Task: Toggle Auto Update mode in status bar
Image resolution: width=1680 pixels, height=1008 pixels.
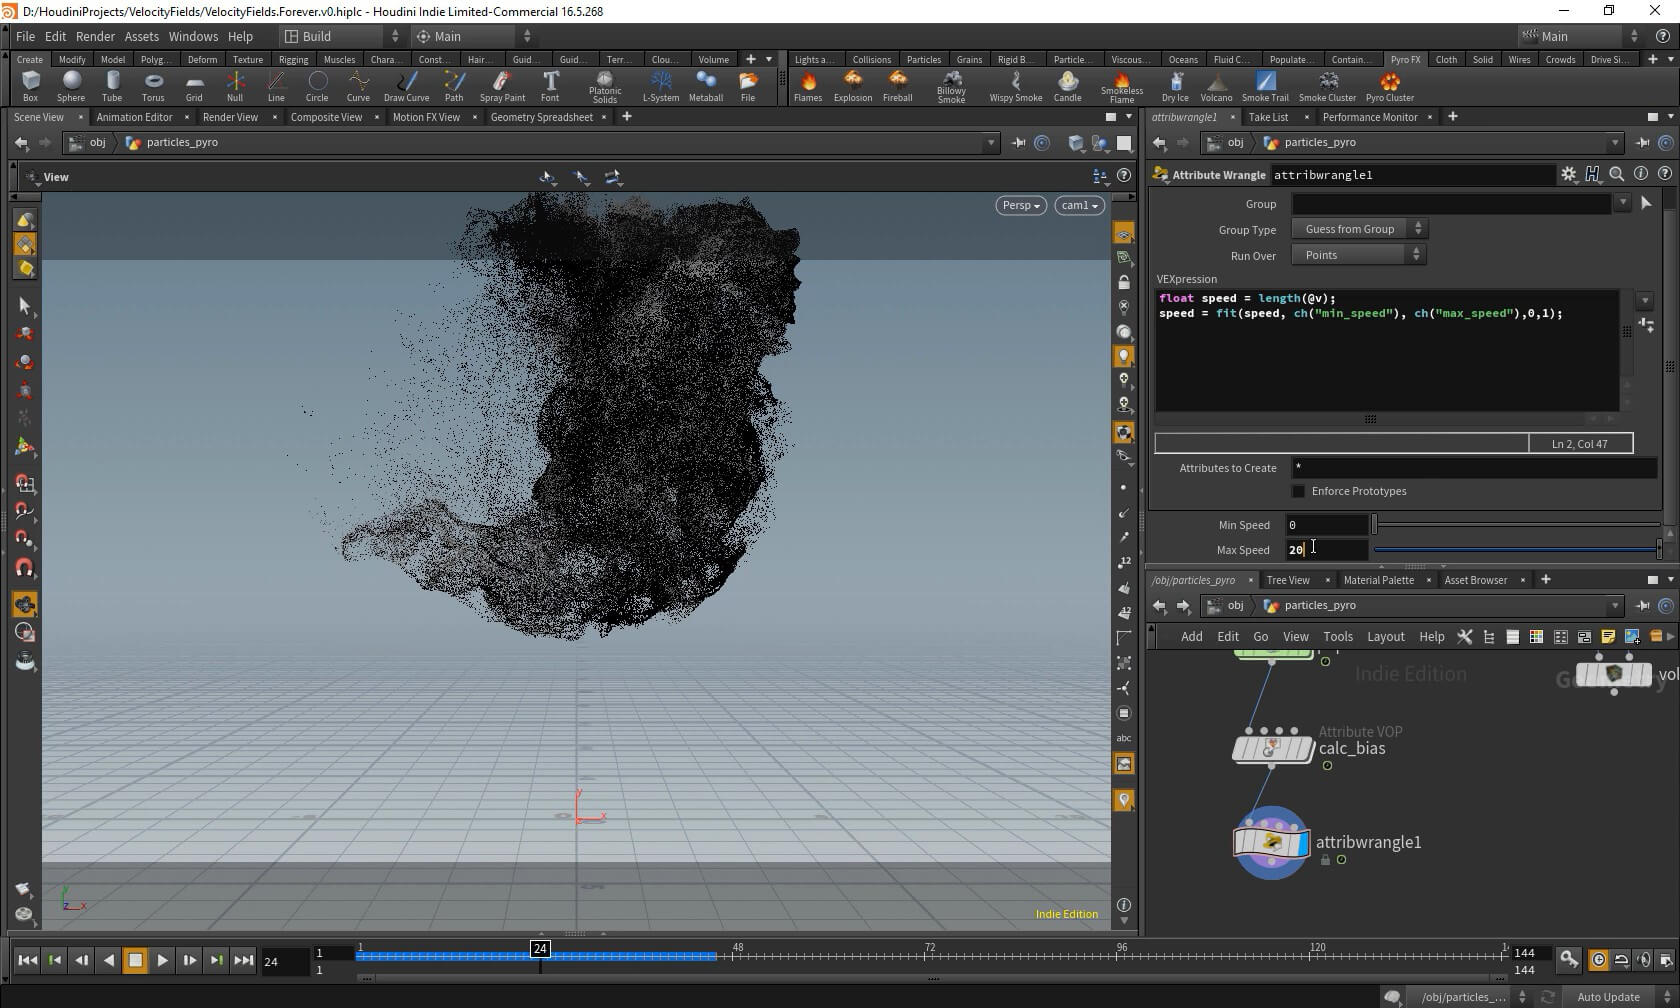Action: coord(1608,996)
